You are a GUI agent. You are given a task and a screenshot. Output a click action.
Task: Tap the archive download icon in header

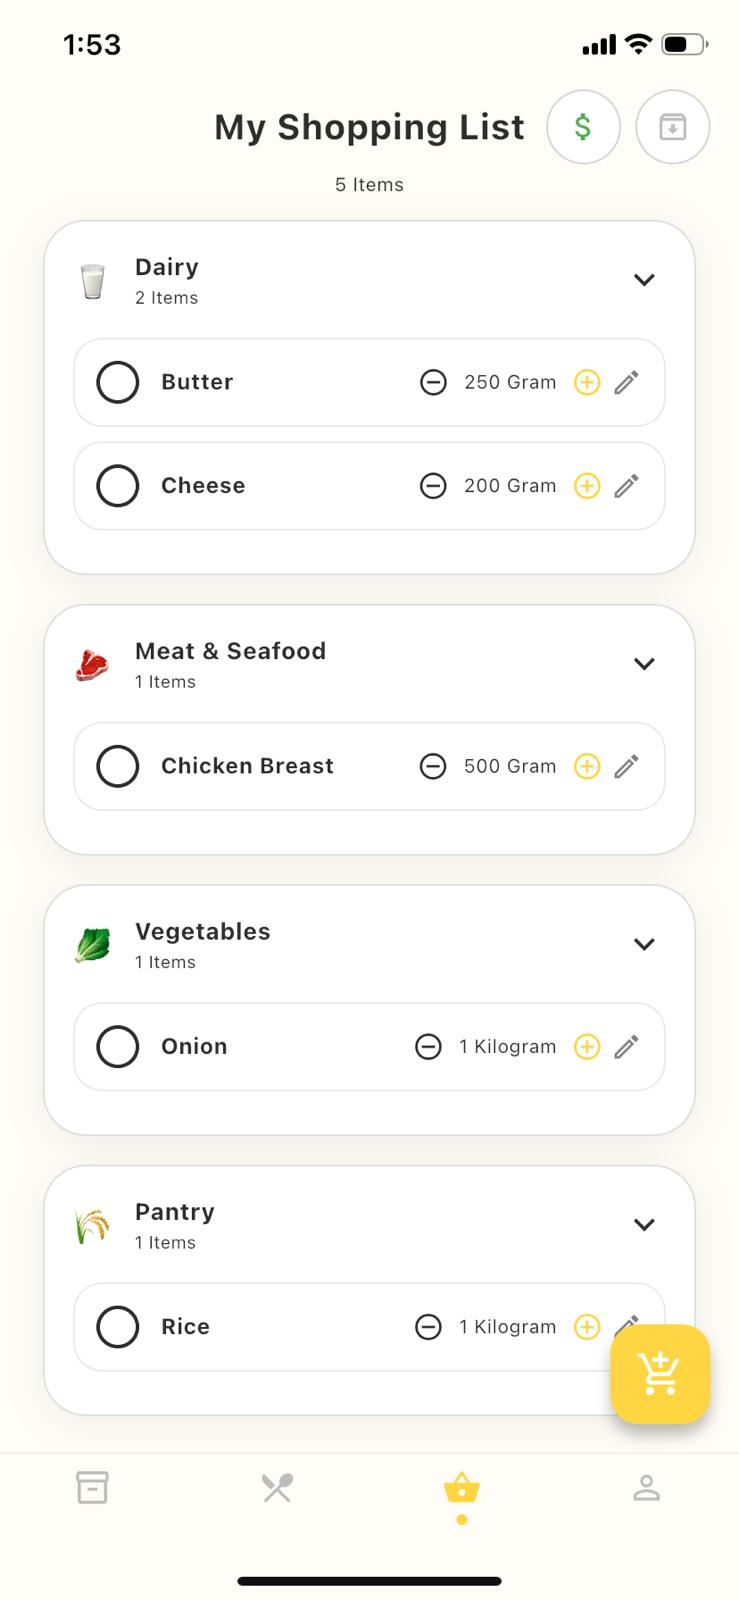click(672, 127)
